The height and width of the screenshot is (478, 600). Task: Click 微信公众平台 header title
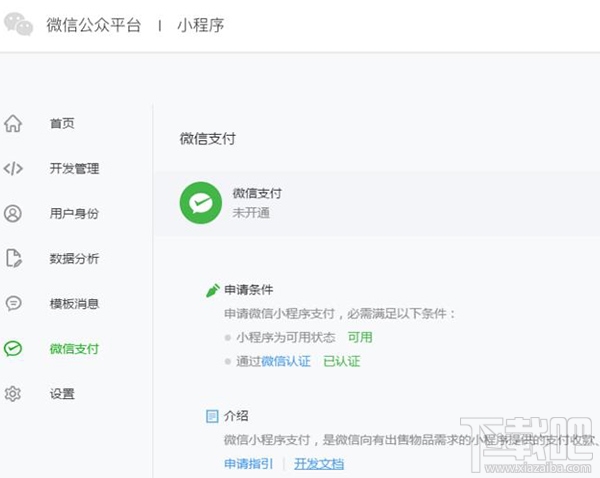coord(94,25)
